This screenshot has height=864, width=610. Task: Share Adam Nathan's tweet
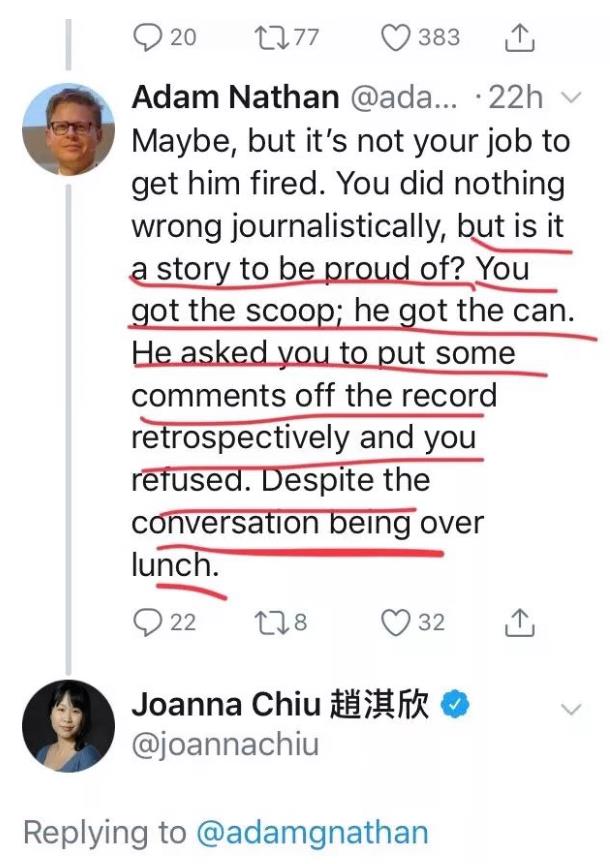point(518,624)
